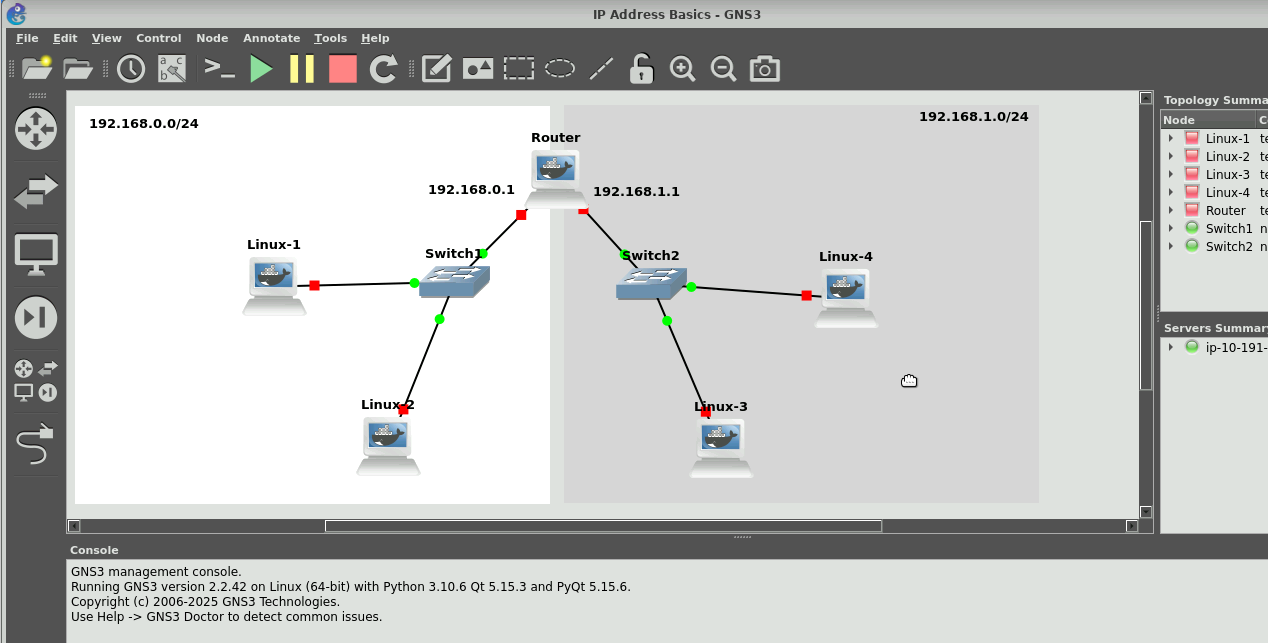Expand the Switch2 entry in Topology Summary
The height and width of the screenshot is (643, 1268).
1171,247
